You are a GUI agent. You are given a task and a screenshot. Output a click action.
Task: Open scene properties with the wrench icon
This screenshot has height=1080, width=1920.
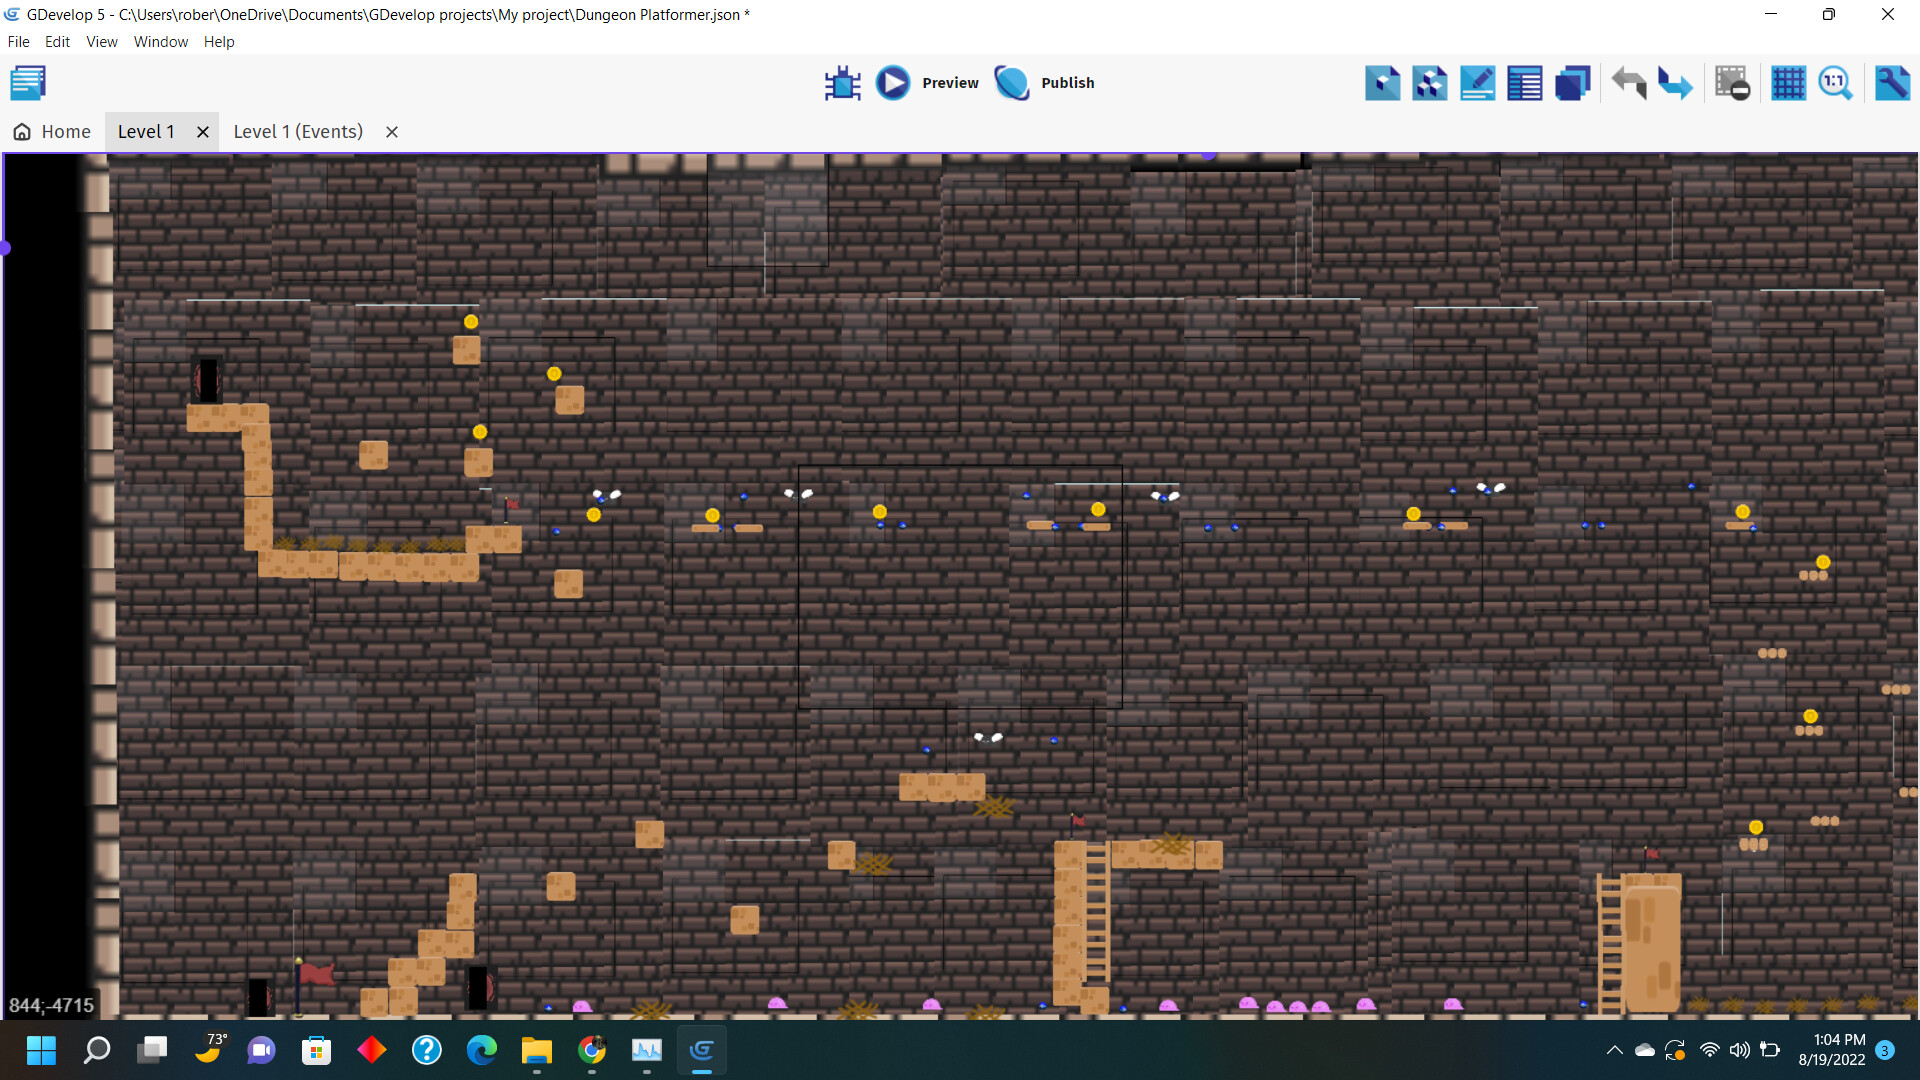click(x=1893, y=83)
